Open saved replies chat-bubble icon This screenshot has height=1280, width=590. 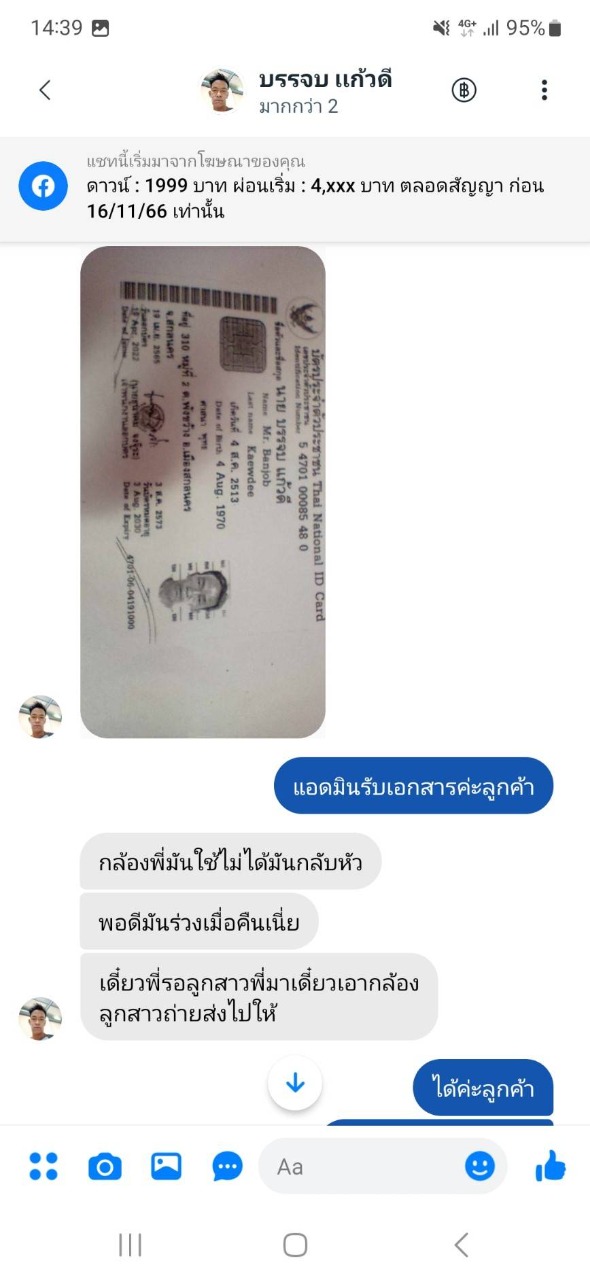[x=228, y=1166]
